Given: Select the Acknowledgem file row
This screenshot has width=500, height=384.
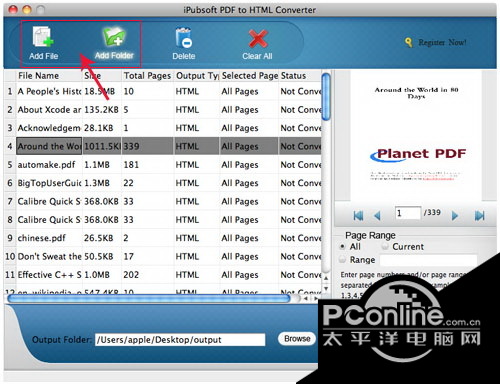Looking at the screenshot, I should tap(163, 128).
